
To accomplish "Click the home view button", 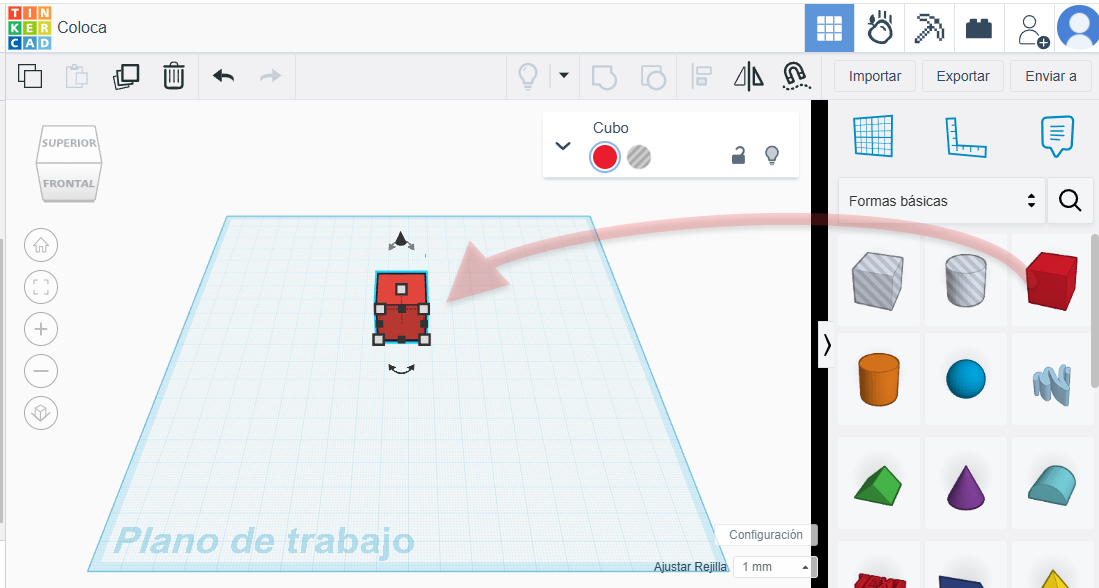I will 41,245.
